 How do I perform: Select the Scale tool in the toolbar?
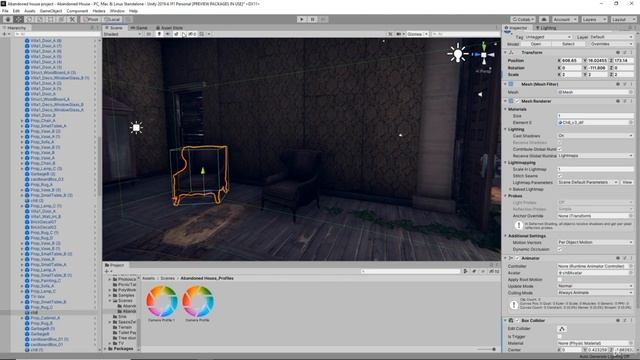(x=40, y=19)
